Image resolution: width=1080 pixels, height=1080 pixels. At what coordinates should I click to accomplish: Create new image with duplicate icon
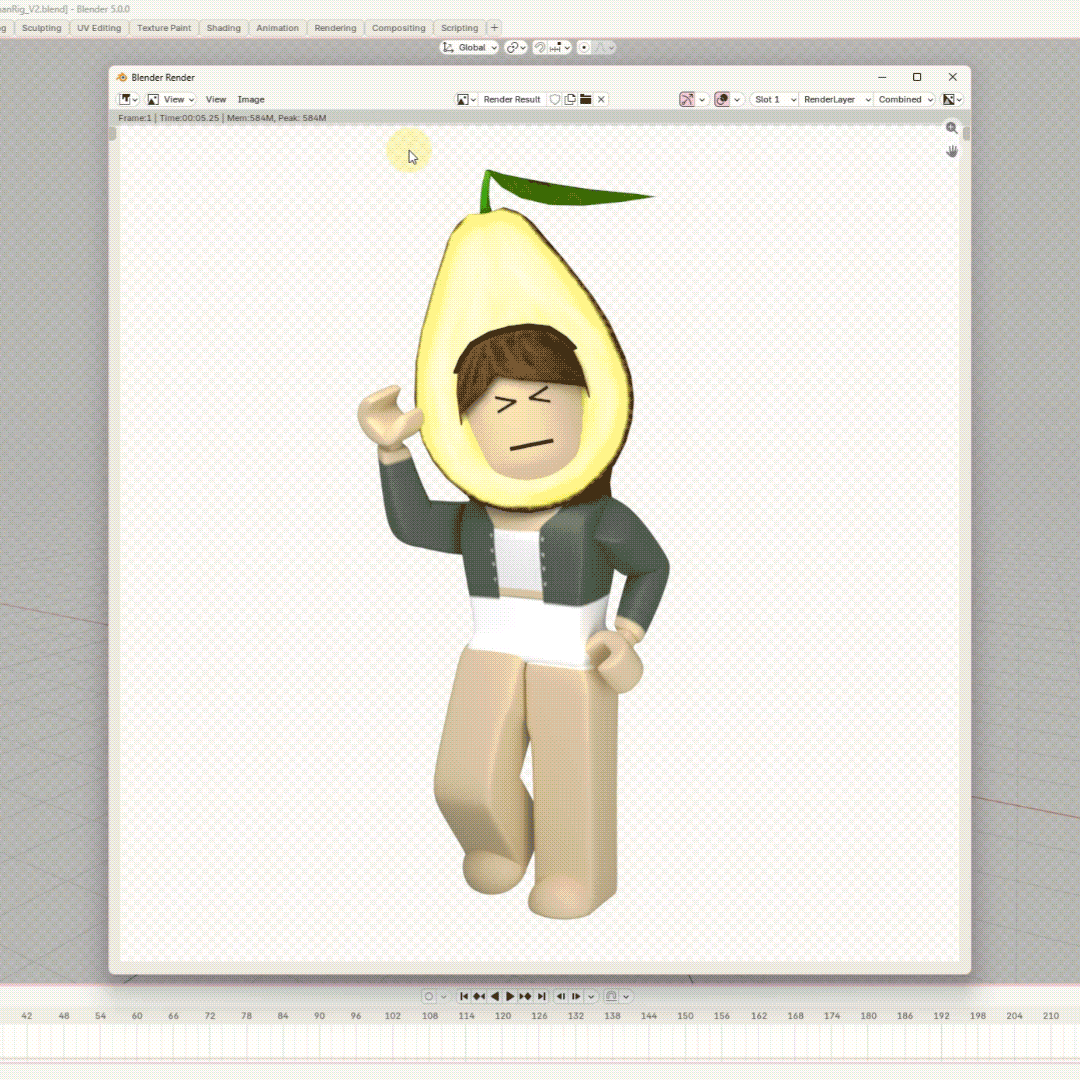point(570,99)
